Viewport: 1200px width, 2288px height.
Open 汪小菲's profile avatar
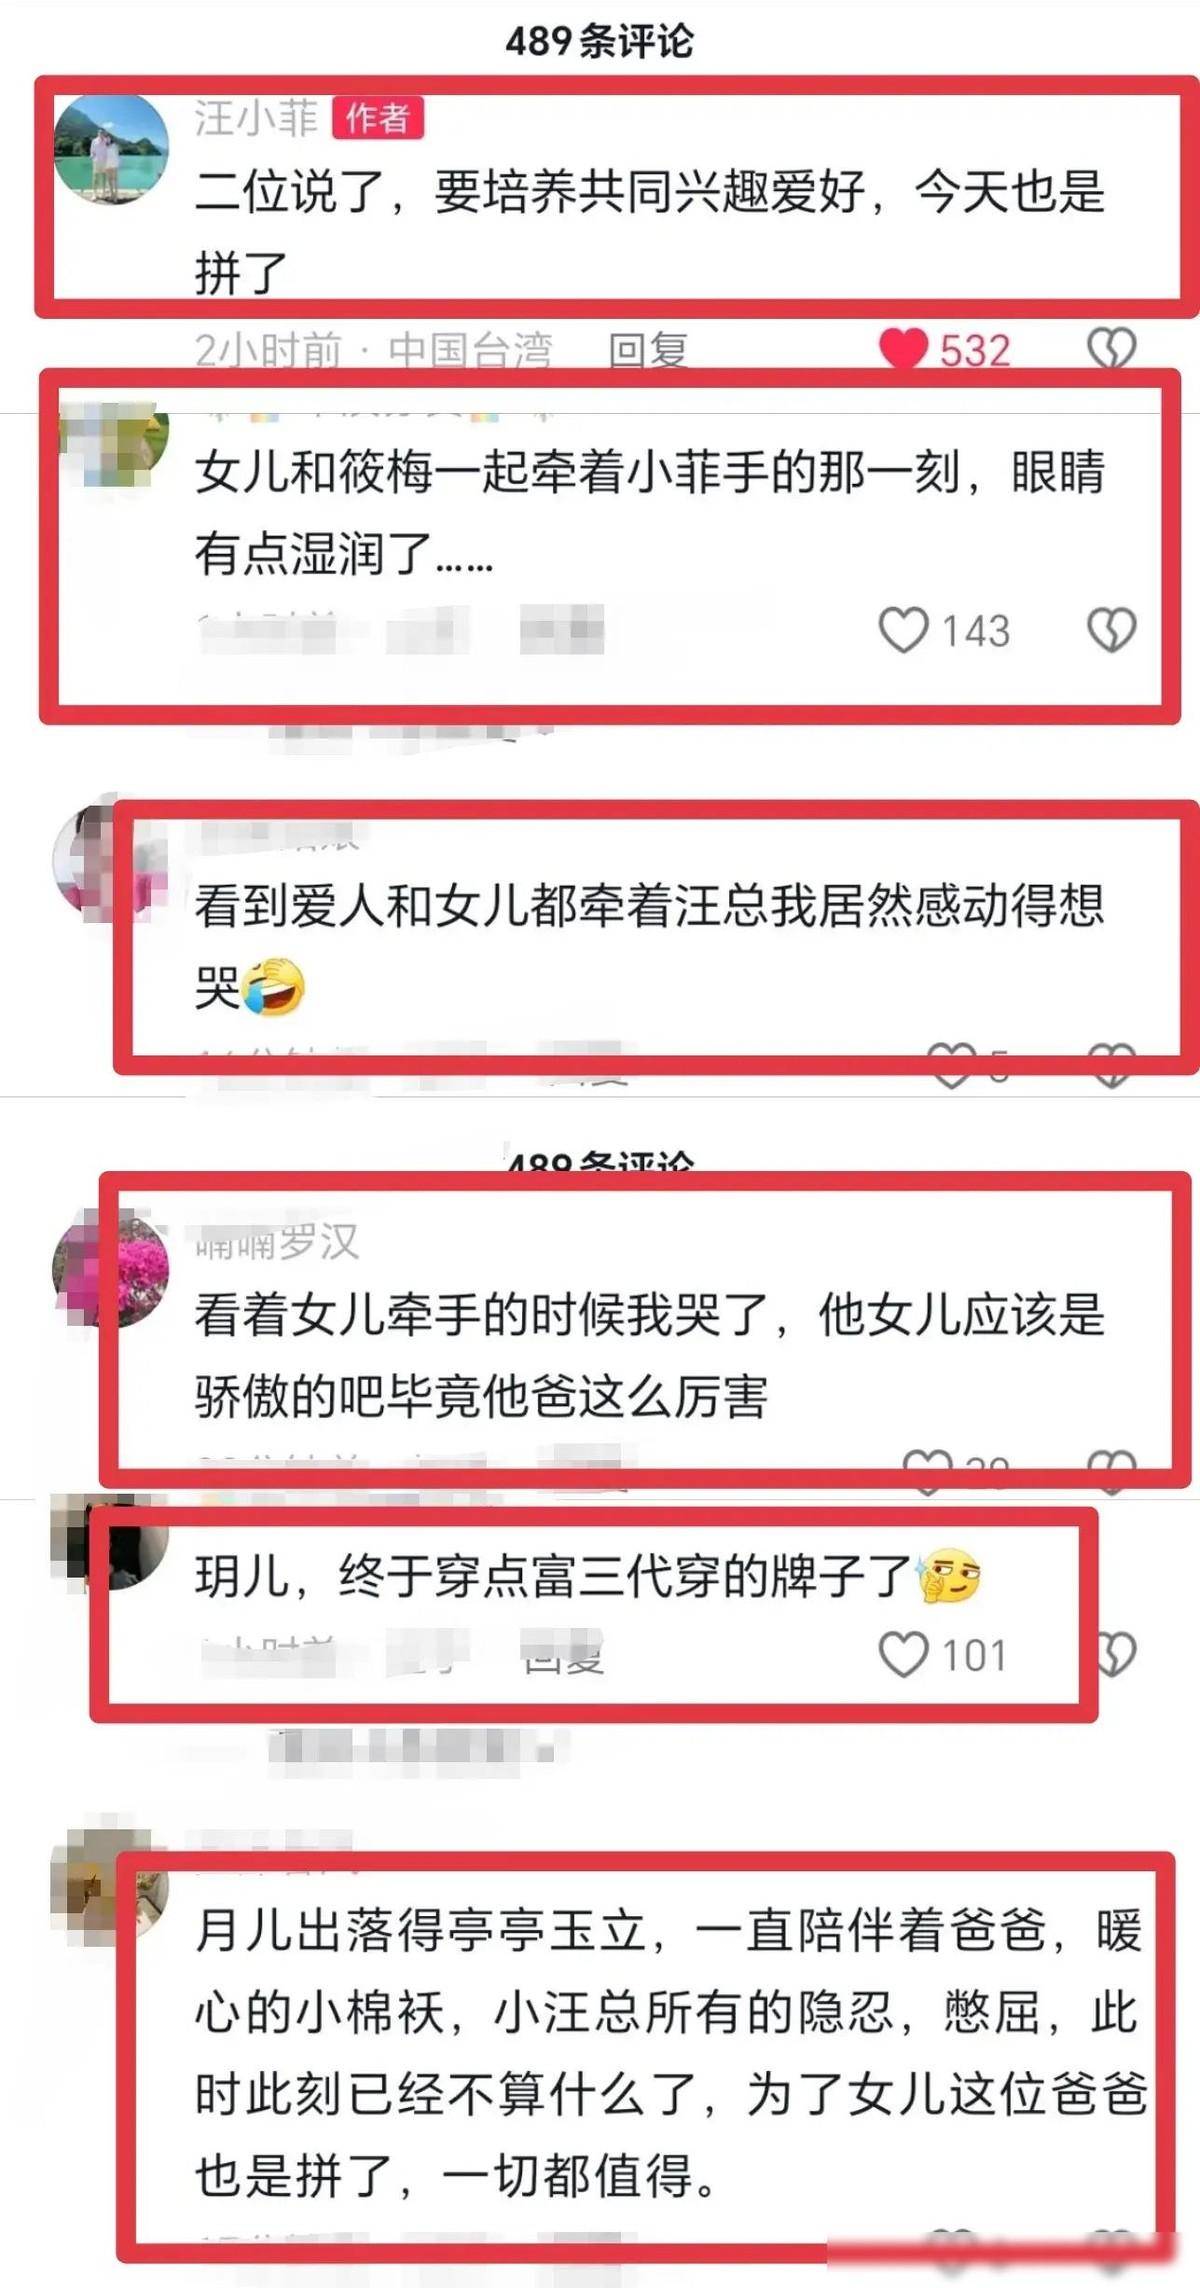click(x=110, y=149)
